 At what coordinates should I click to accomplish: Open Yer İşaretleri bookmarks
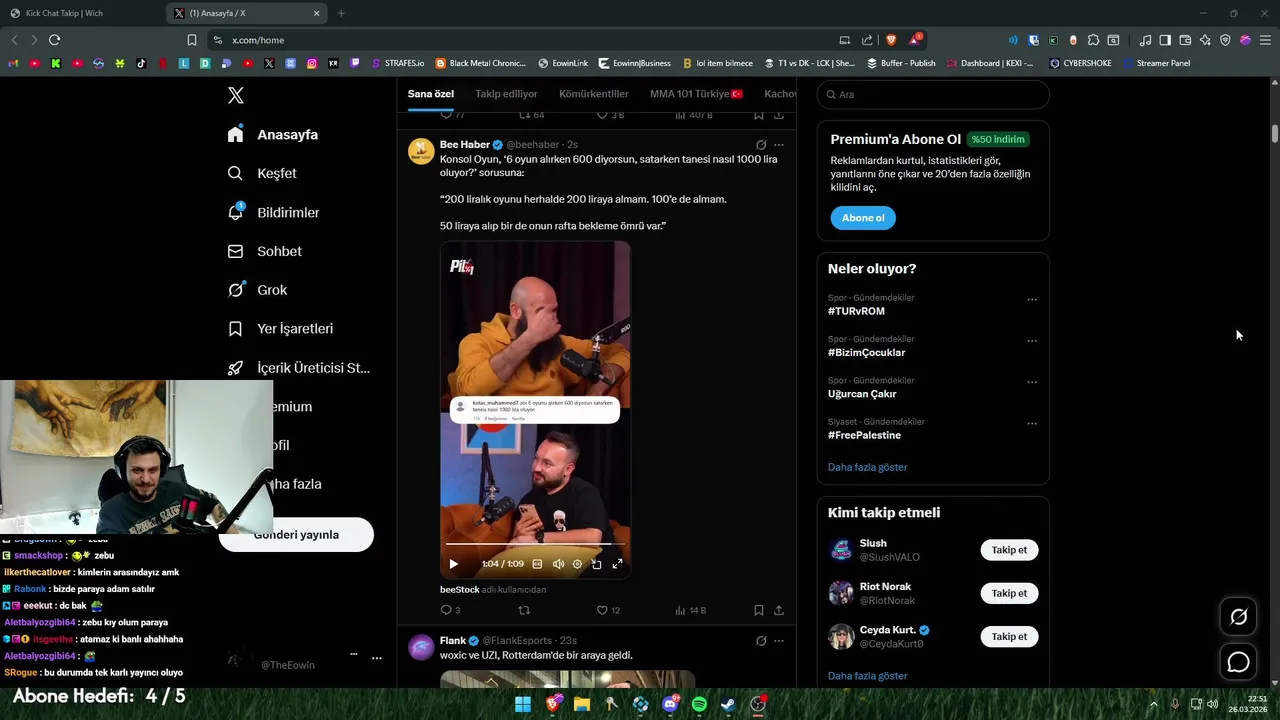tap(280, 328)
